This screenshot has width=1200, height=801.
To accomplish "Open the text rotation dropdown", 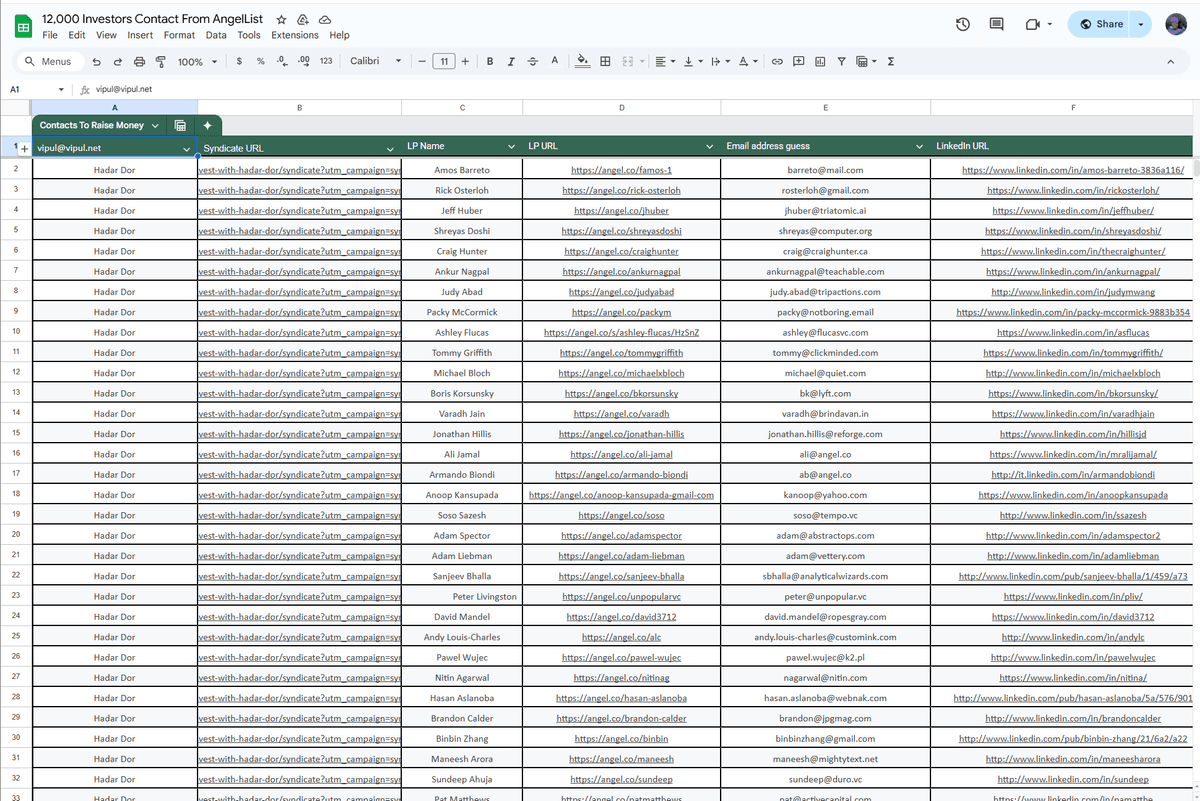I will pos(748,61).
